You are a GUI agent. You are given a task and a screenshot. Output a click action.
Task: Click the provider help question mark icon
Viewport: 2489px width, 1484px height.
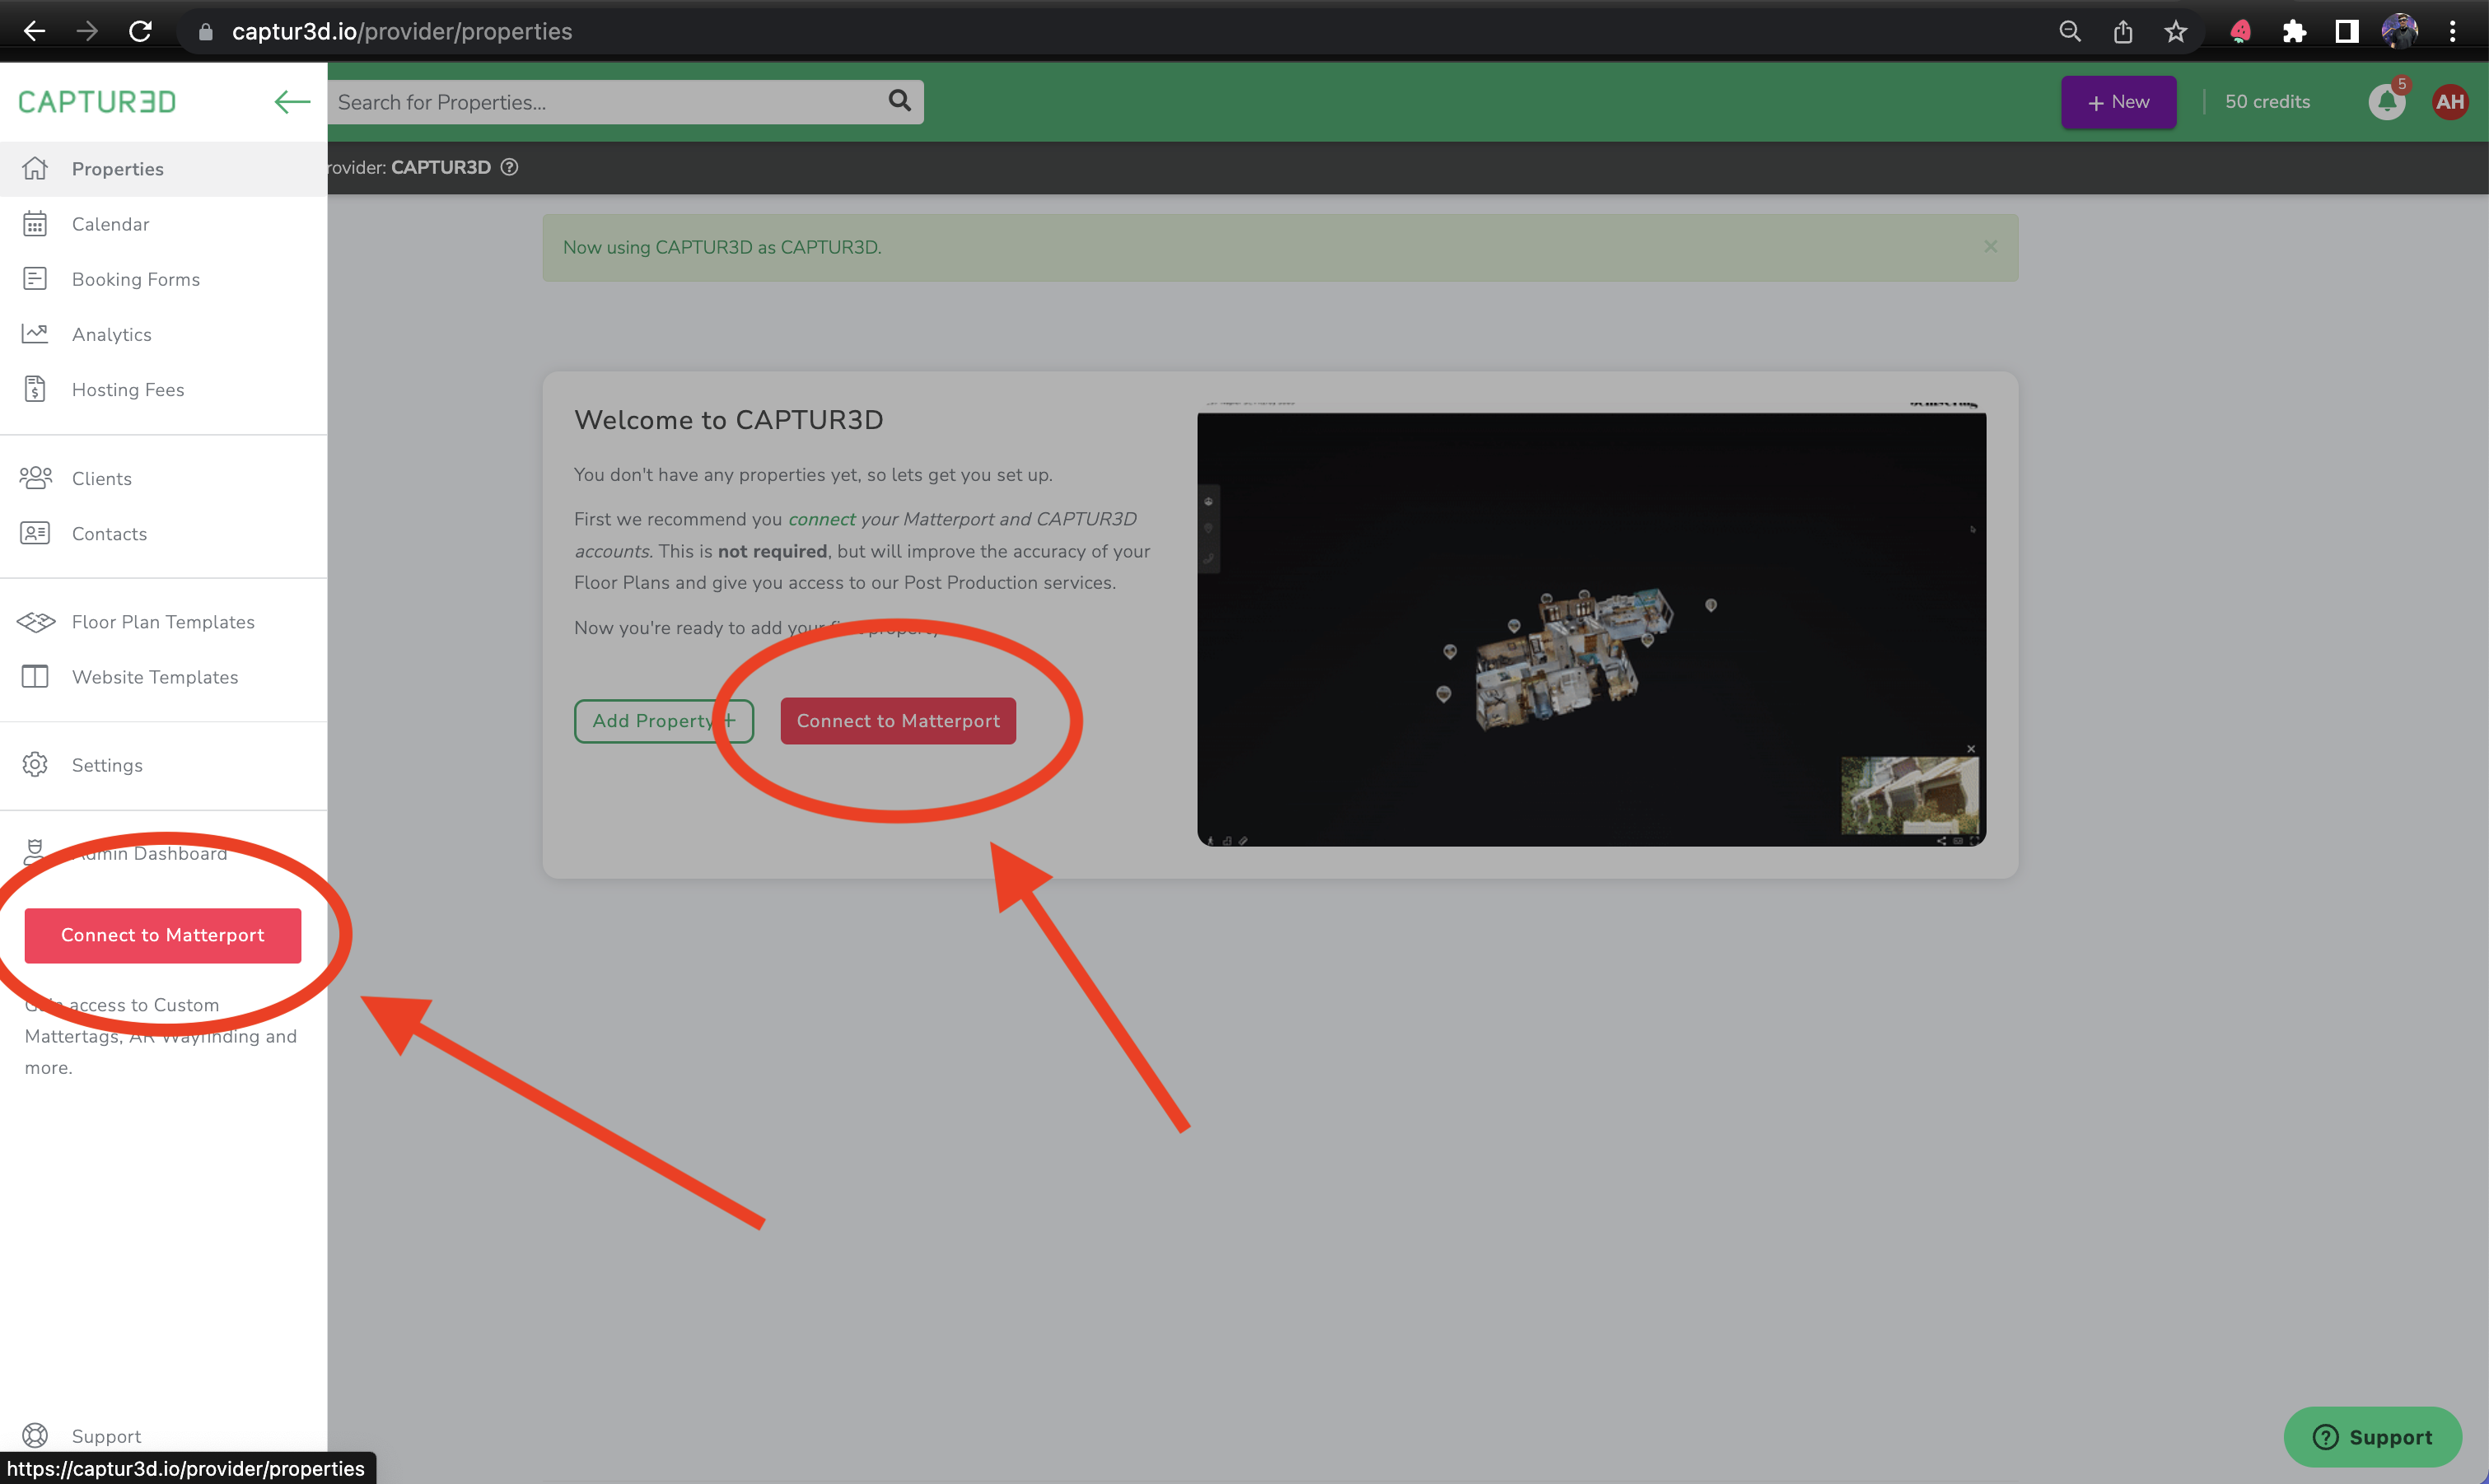[509, 167]
